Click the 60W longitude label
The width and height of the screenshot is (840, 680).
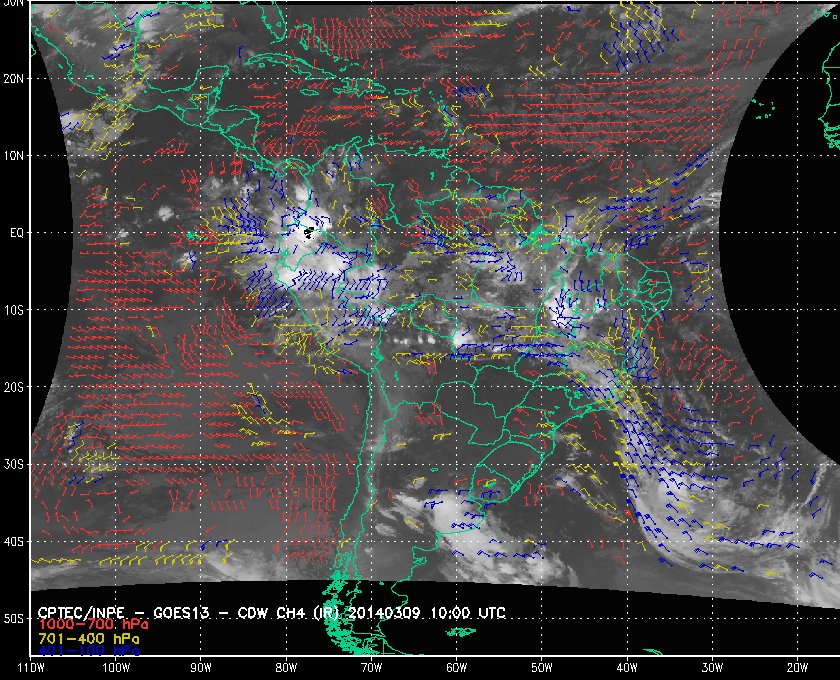click(456, 668)
